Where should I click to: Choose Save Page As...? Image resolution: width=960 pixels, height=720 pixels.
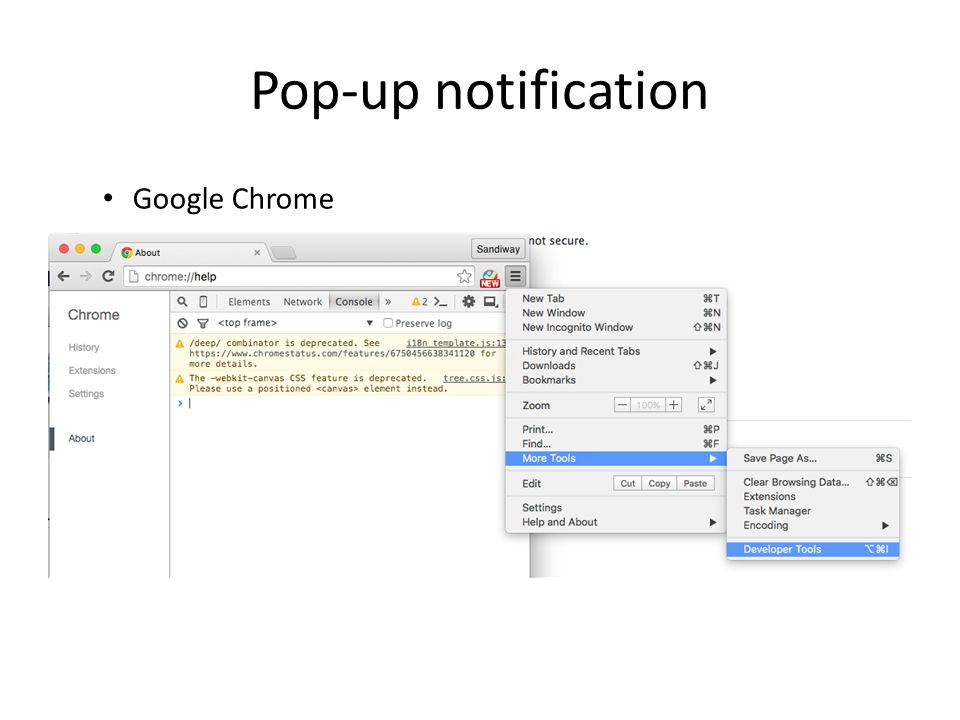813,458
